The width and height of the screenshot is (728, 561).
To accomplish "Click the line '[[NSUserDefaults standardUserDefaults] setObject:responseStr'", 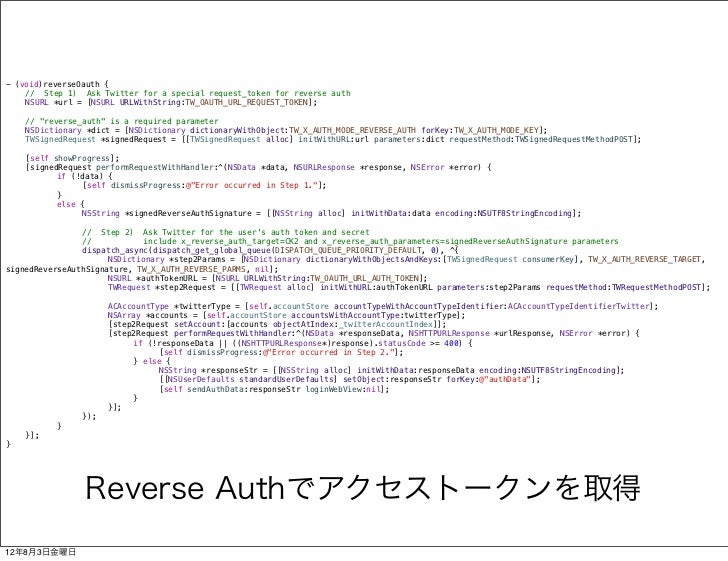I will 350,379.
